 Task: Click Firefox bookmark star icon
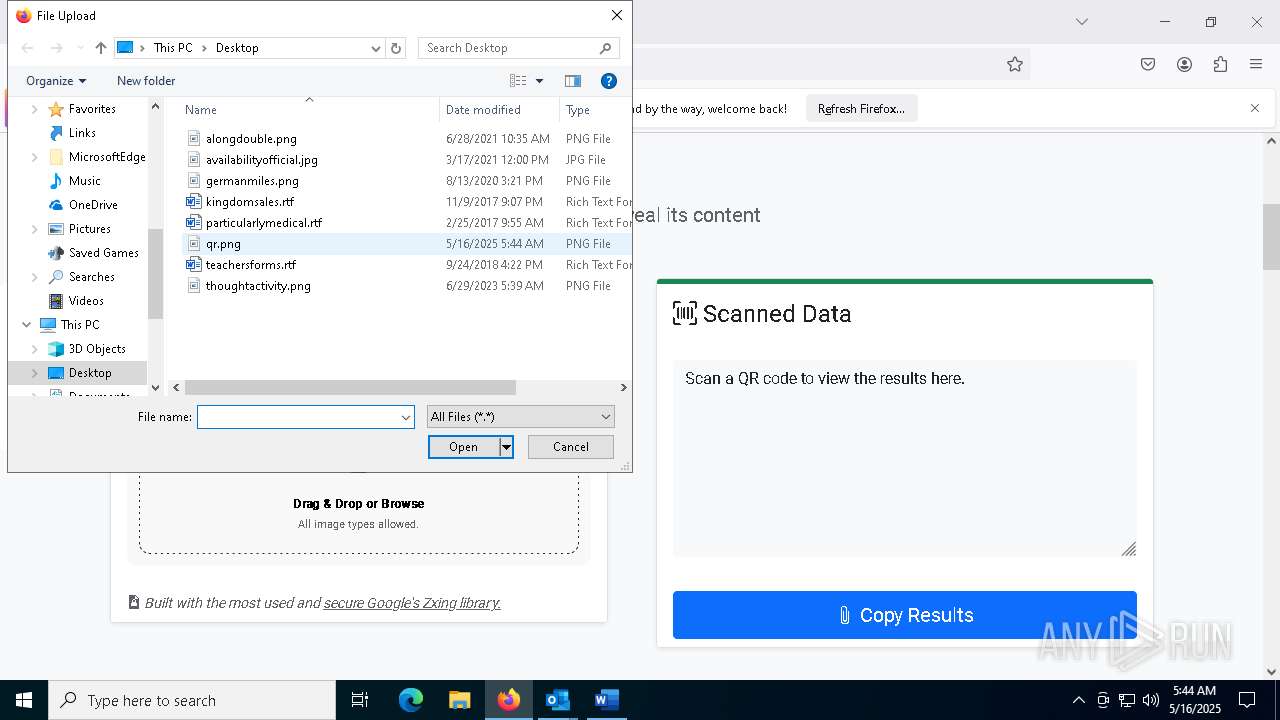tap(1015, 64)
